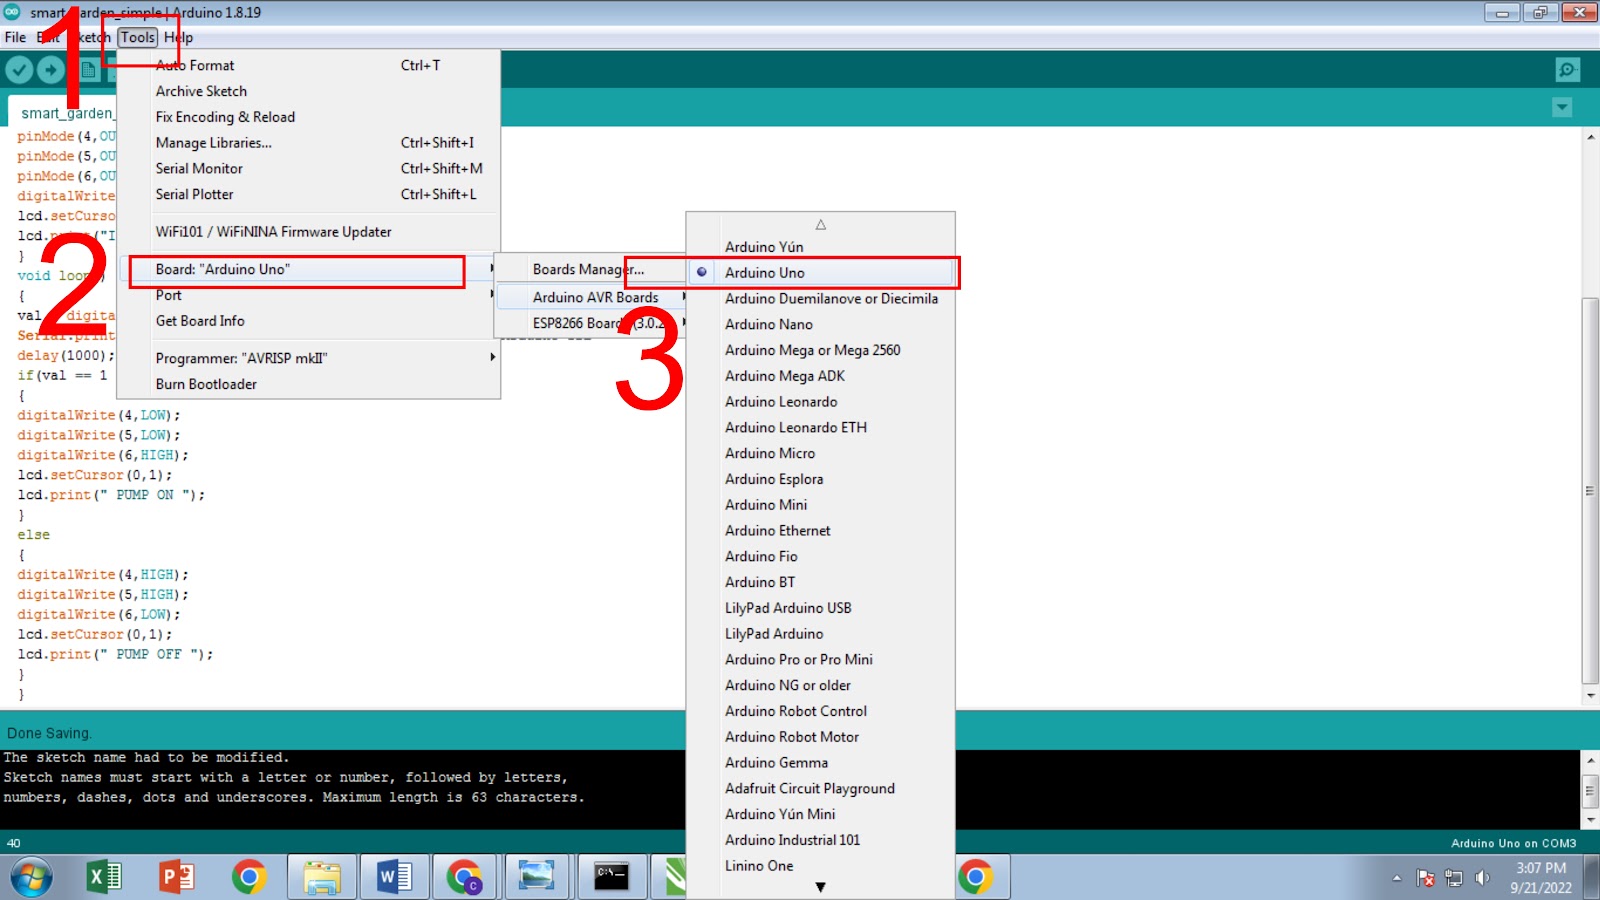1600x900 pixels.
Task: Select Arduino Leonardo board
Action: click(x=821, y=401)
